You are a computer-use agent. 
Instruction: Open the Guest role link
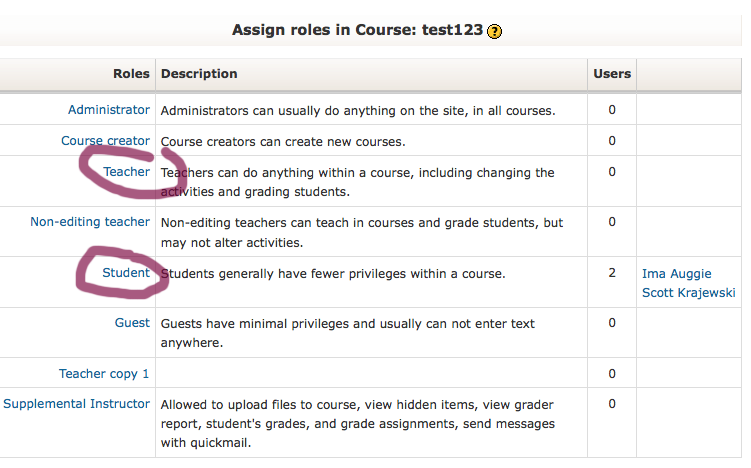click(x=132, y=323)
